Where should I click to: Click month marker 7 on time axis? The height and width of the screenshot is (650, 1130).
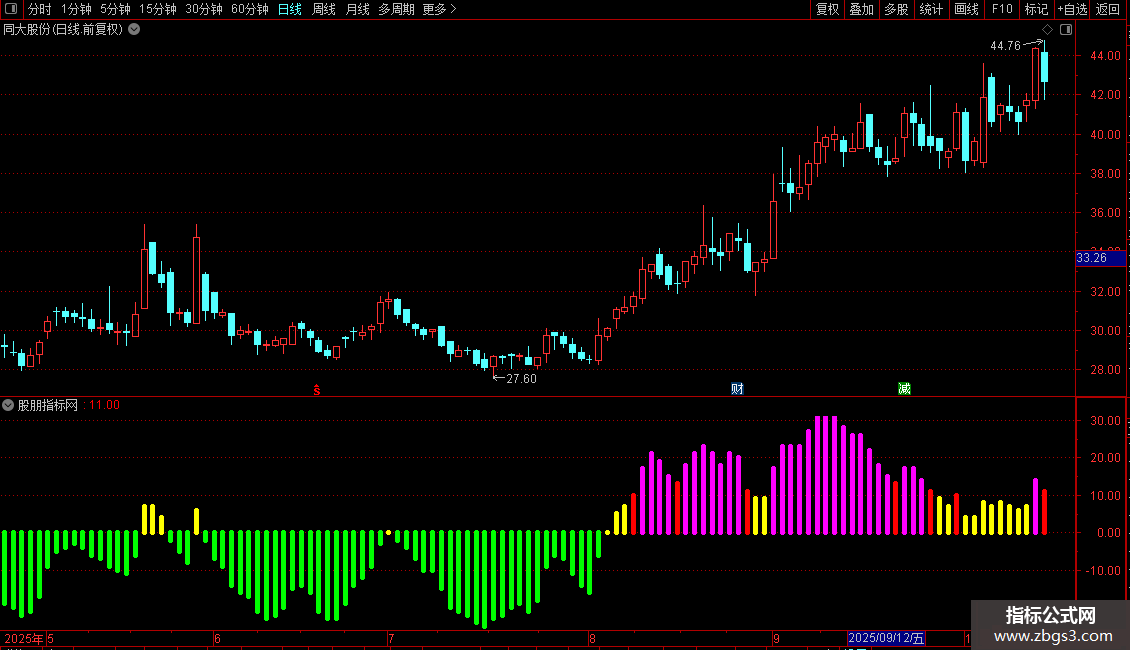click(x=391, y=639)
